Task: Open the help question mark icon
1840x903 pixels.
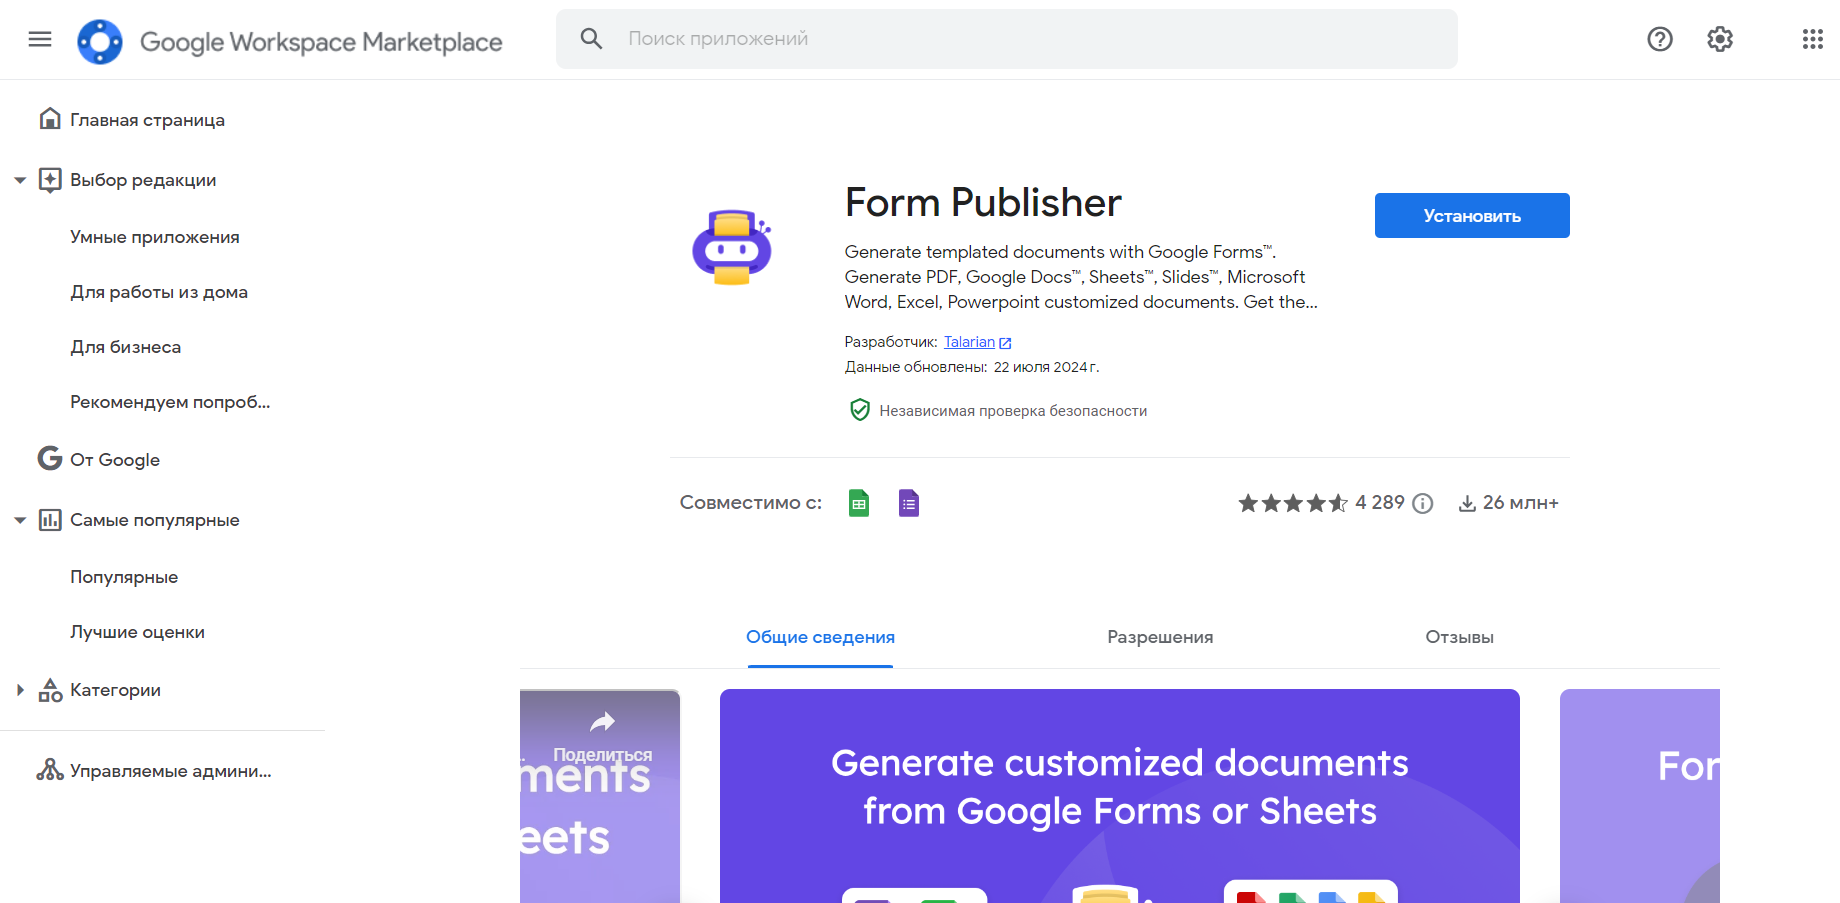Action: point(1660,39)
